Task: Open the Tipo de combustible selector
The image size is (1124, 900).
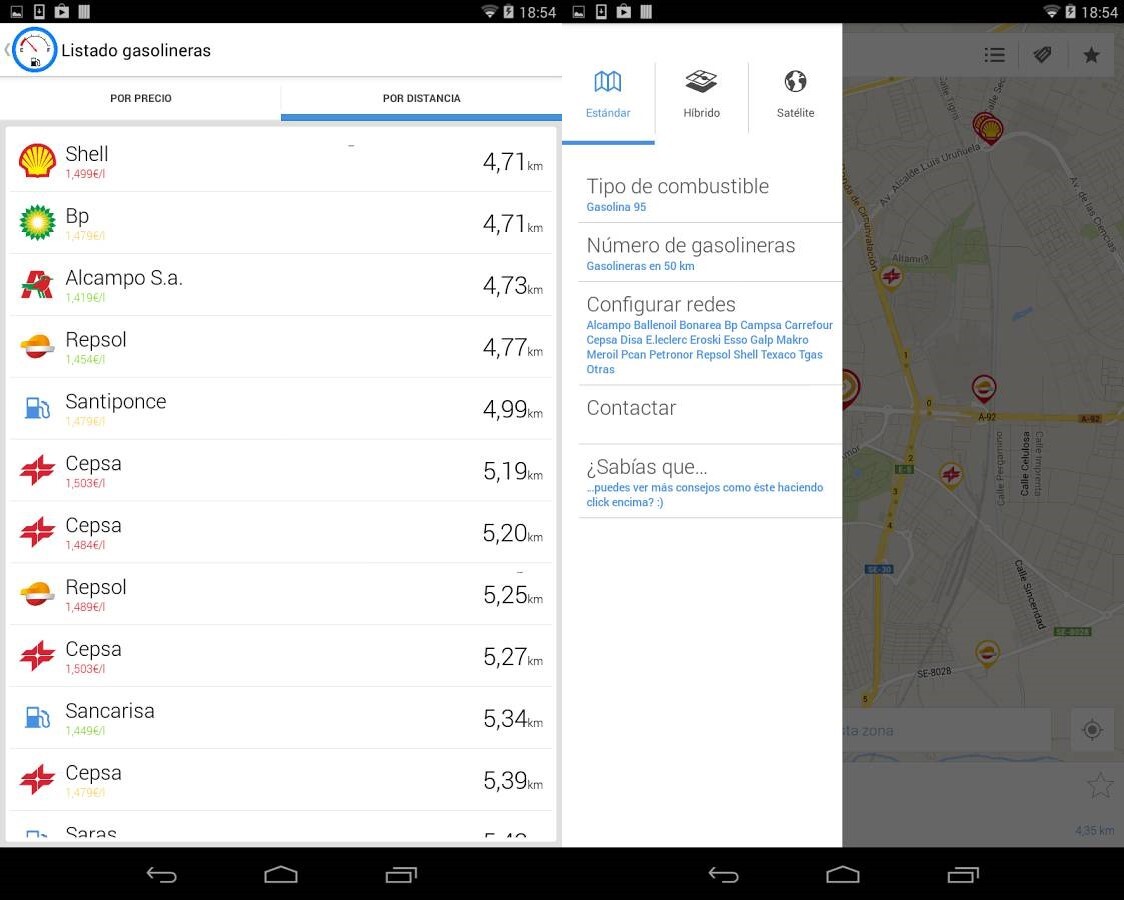Action: coord(710,195)
